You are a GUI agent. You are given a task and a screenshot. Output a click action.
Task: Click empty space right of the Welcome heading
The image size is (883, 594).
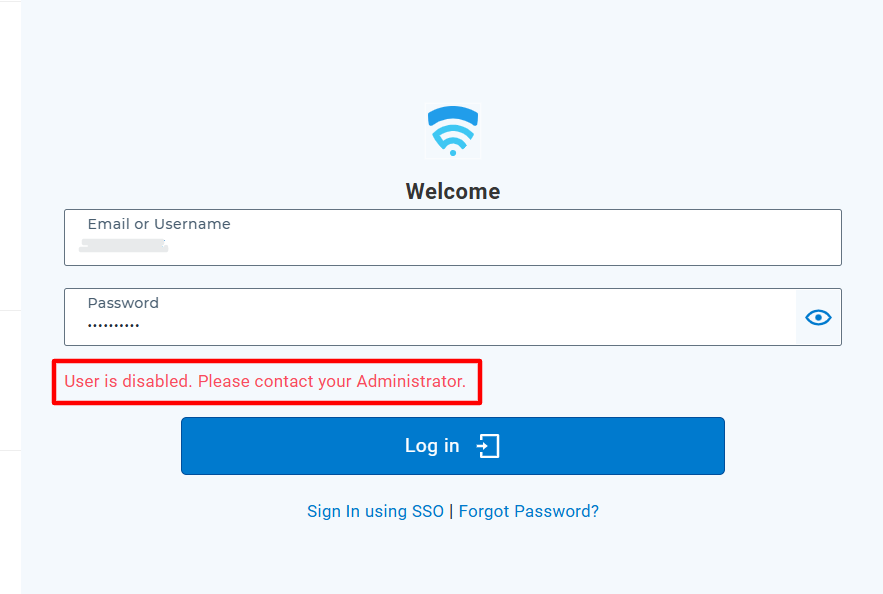(680, 191)
